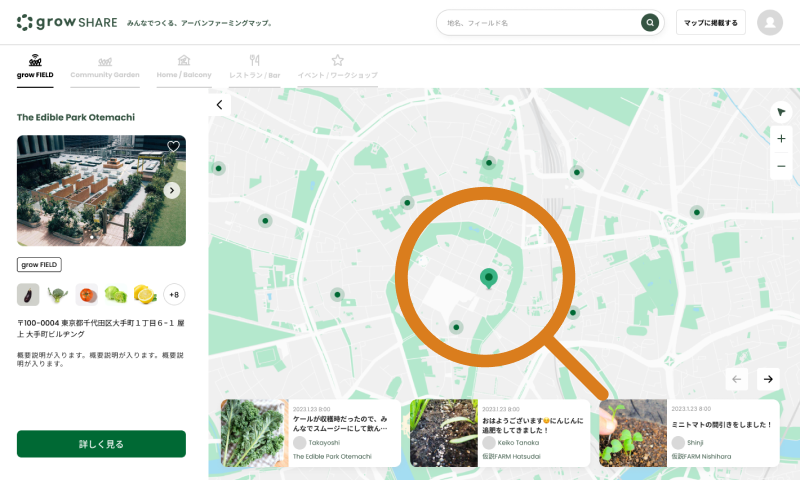Click the green search magnifier button
This screenshot has width=800, height=480.
[x=650, y=22]
